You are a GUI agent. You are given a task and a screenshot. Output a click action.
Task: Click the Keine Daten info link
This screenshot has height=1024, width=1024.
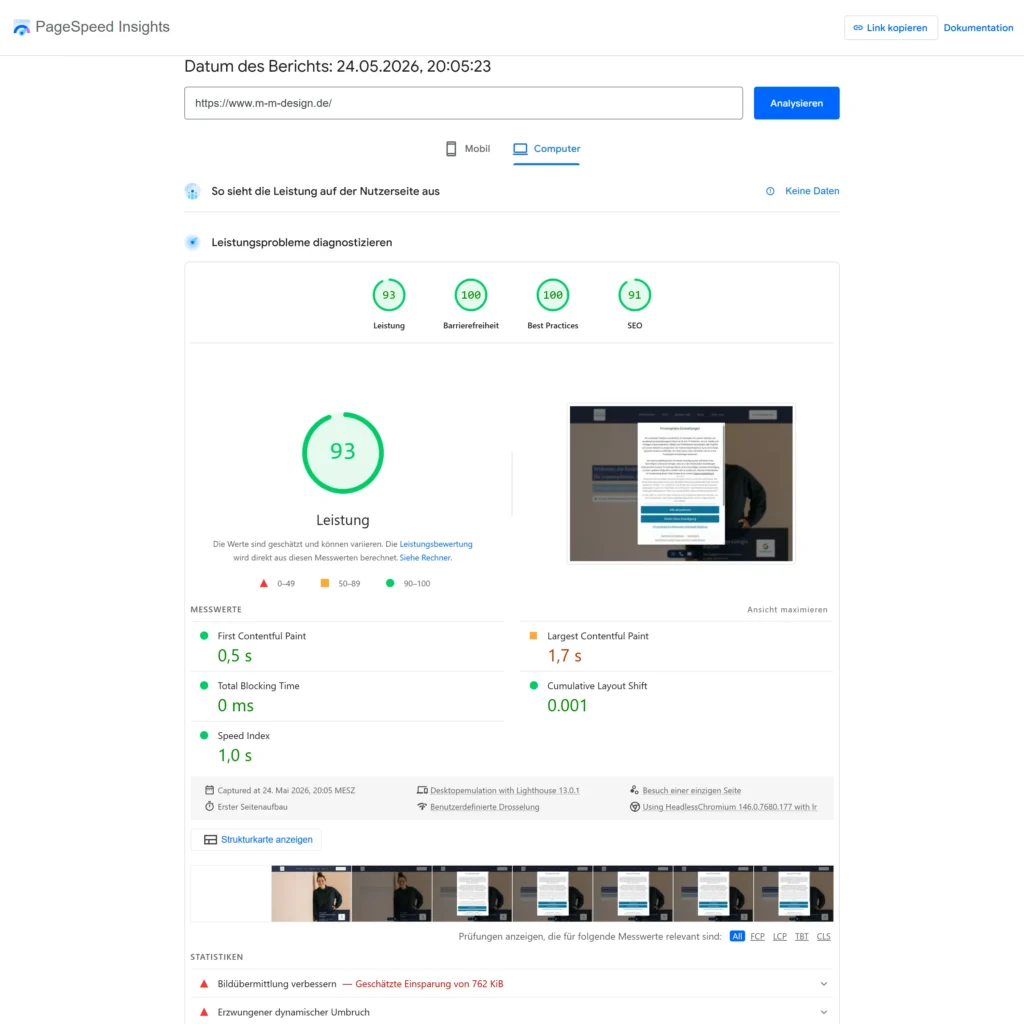pos(802,191)
